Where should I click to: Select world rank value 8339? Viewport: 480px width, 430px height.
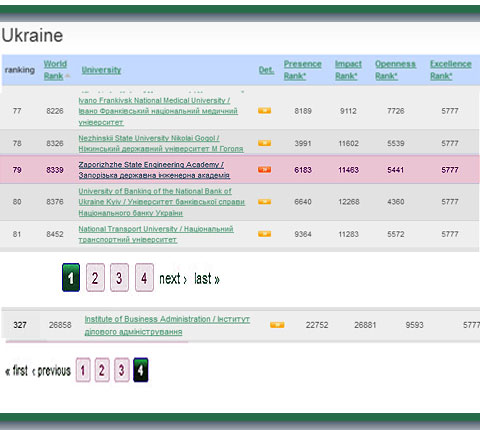pyautogui.click(x=55, y=170)
